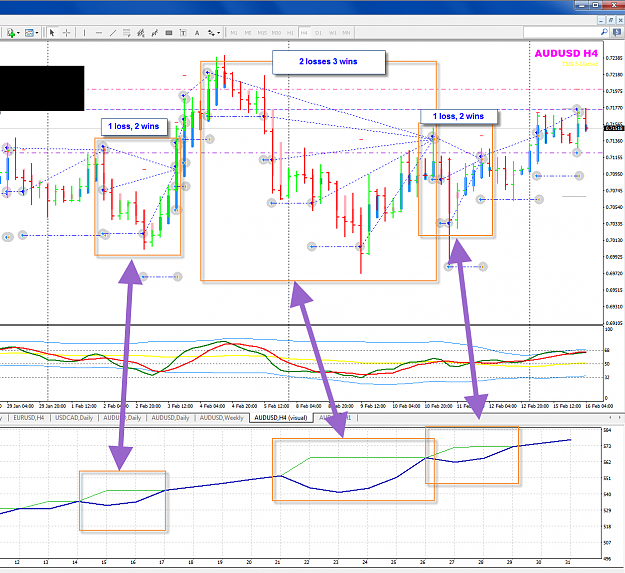Screen dimensions: 625x573
Task: Click the '9 Feb 12:00' time label
Action: coord(373,406)
